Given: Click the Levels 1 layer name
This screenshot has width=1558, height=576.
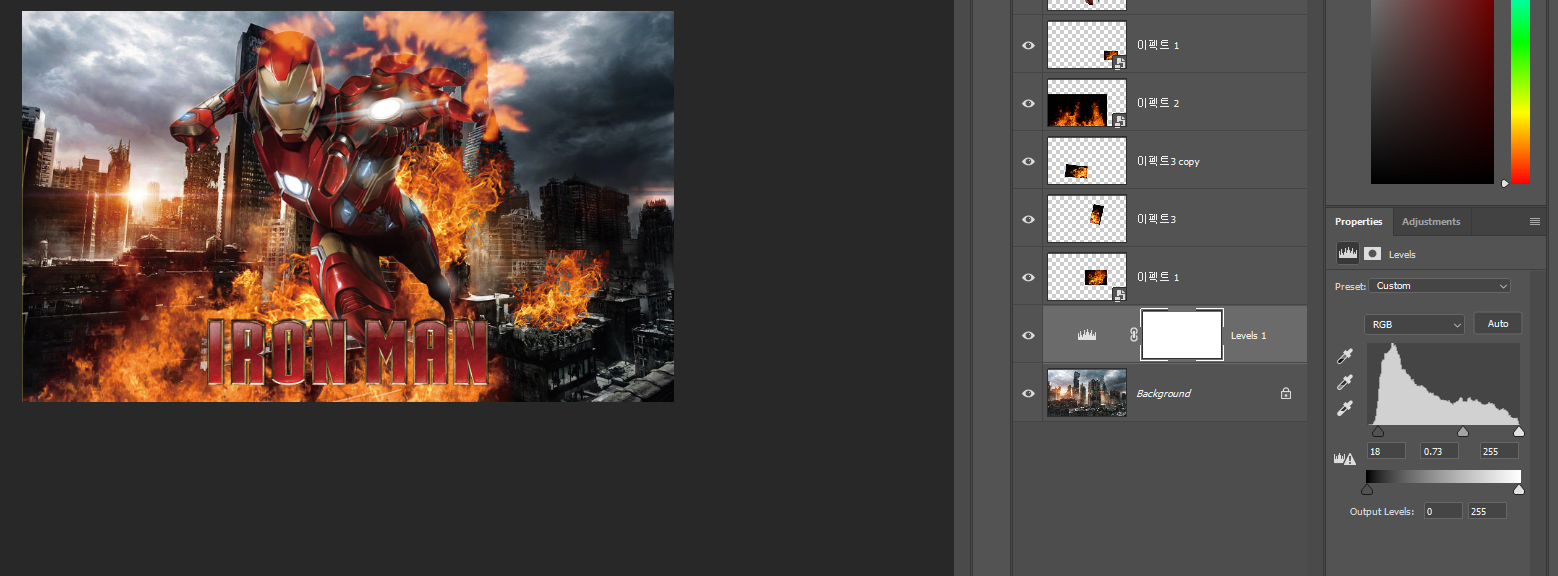Looking at the screenshot, I should 1248,336.
